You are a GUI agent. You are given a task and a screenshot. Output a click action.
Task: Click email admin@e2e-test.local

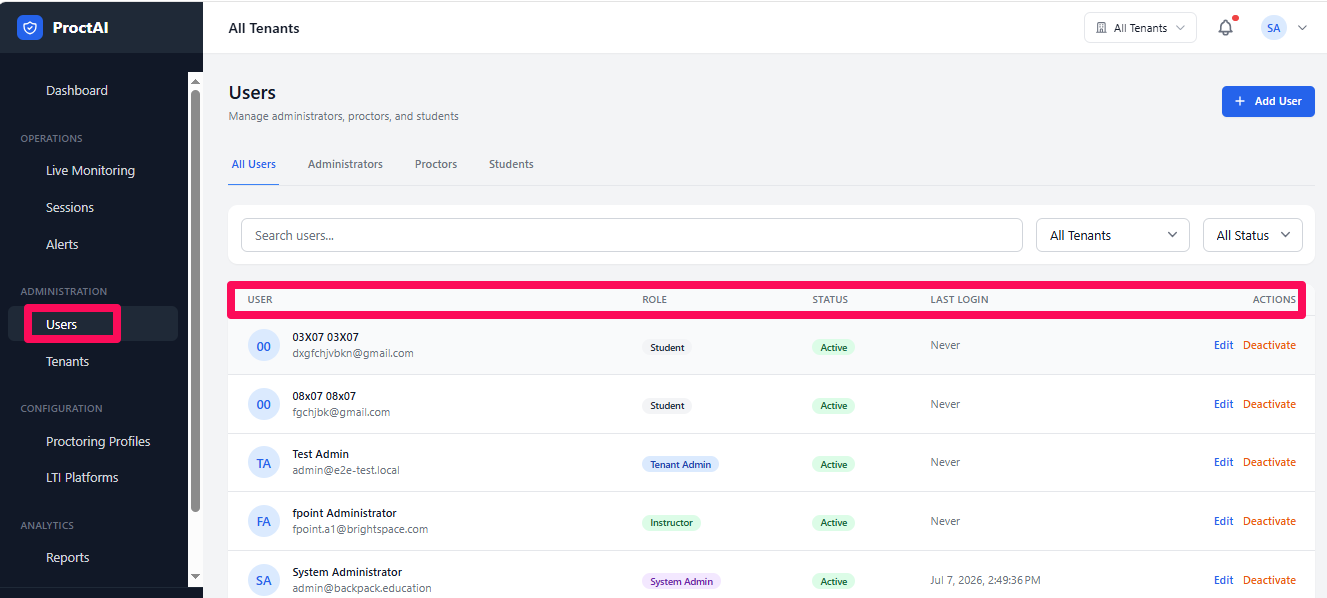(x=346, y=470)
